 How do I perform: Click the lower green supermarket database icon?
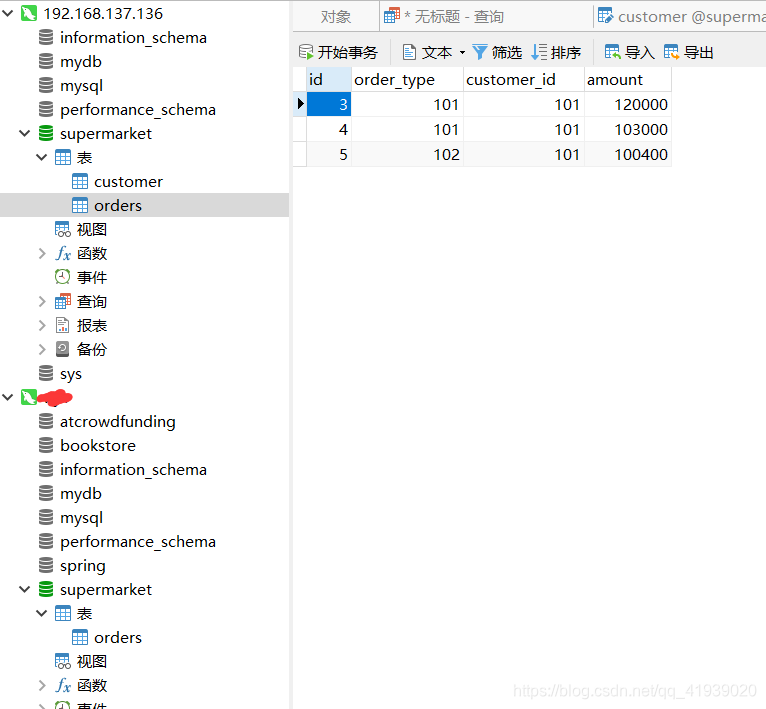(x=46, y=589)
